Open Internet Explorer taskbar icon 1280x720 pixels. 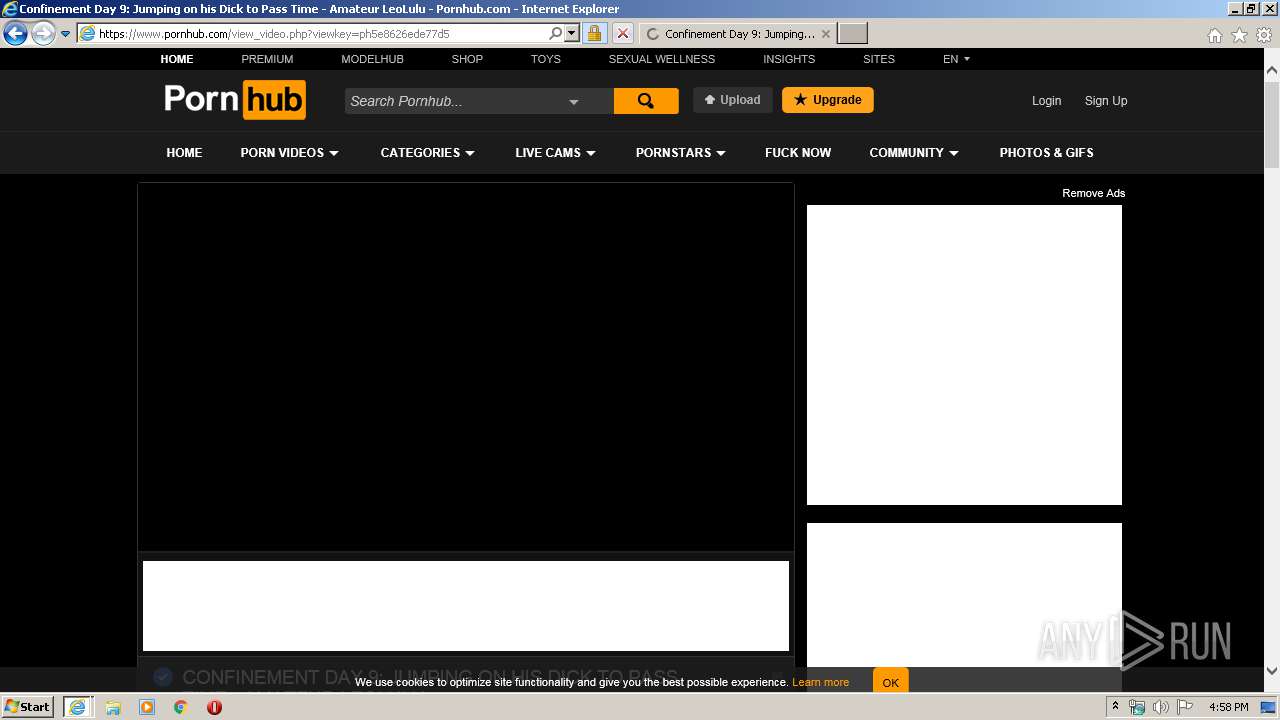pos(78,707)
